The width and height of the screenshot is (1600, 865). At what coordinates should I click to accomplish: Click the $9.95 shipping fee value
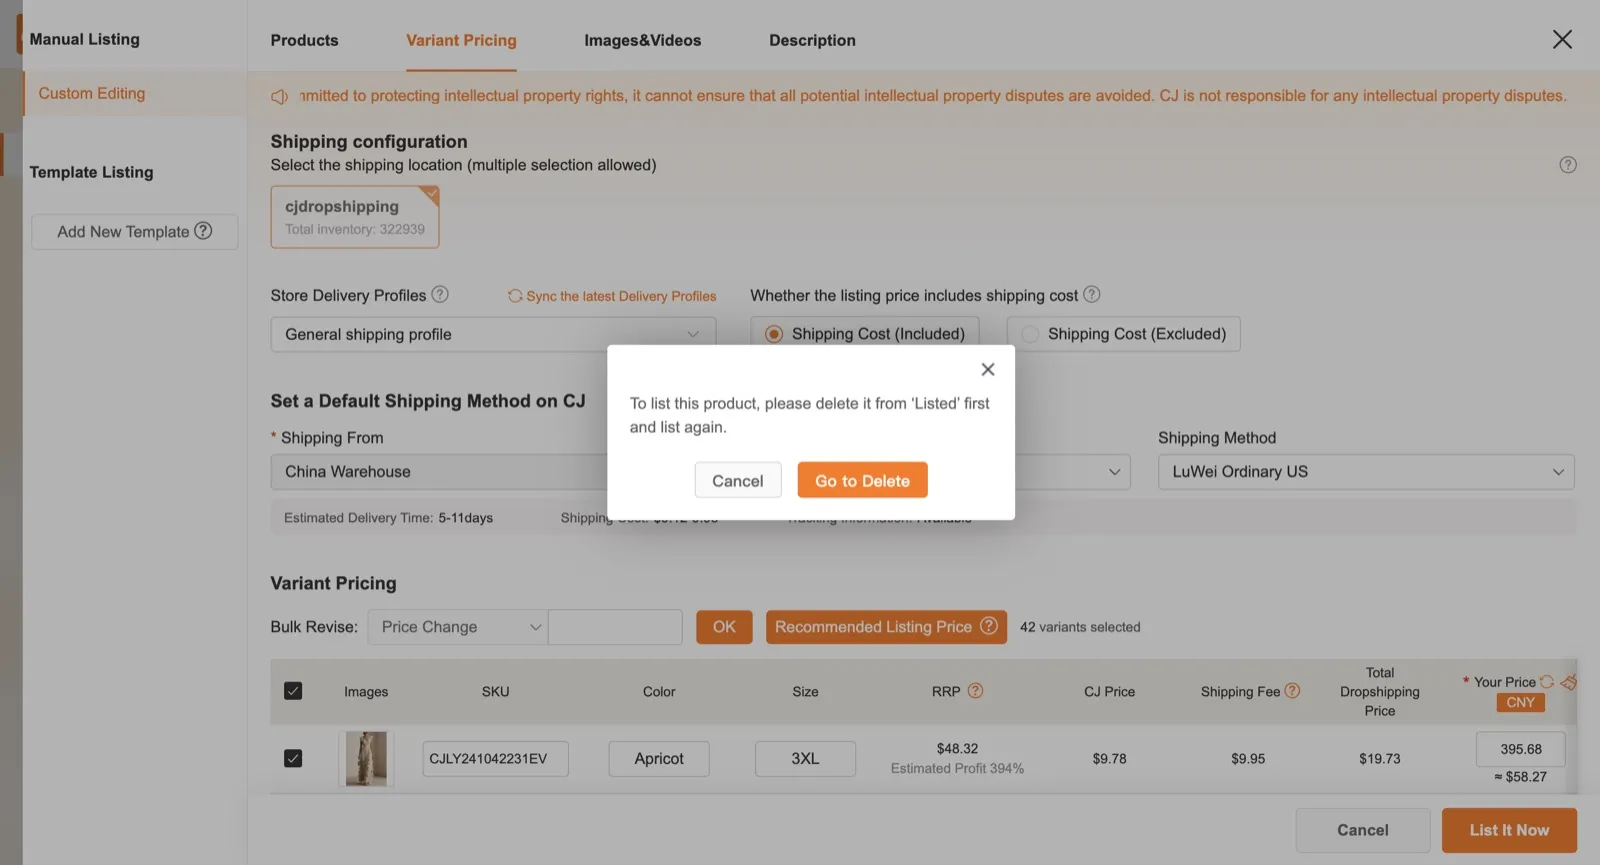click(1248, 759)
